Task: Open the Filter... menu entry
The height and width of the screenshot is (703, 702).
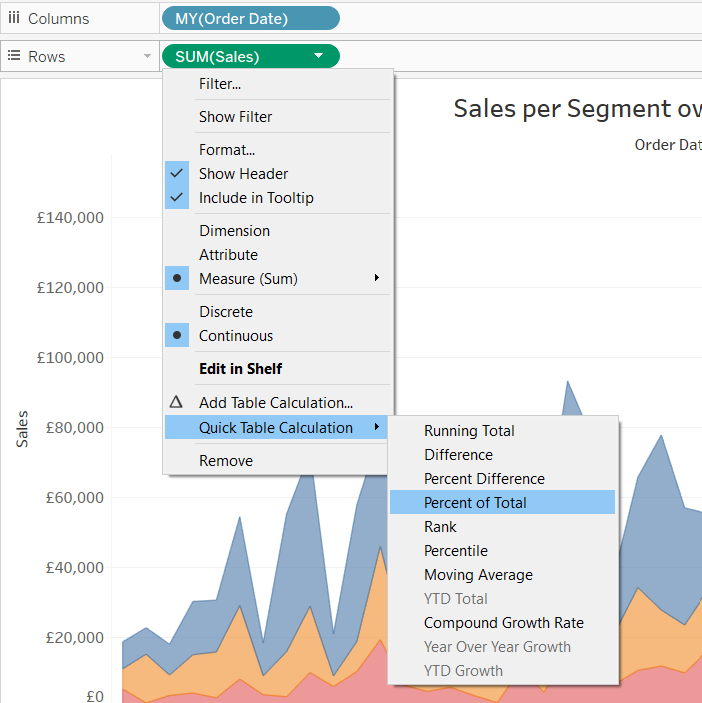Action: [x=220, y=84]
